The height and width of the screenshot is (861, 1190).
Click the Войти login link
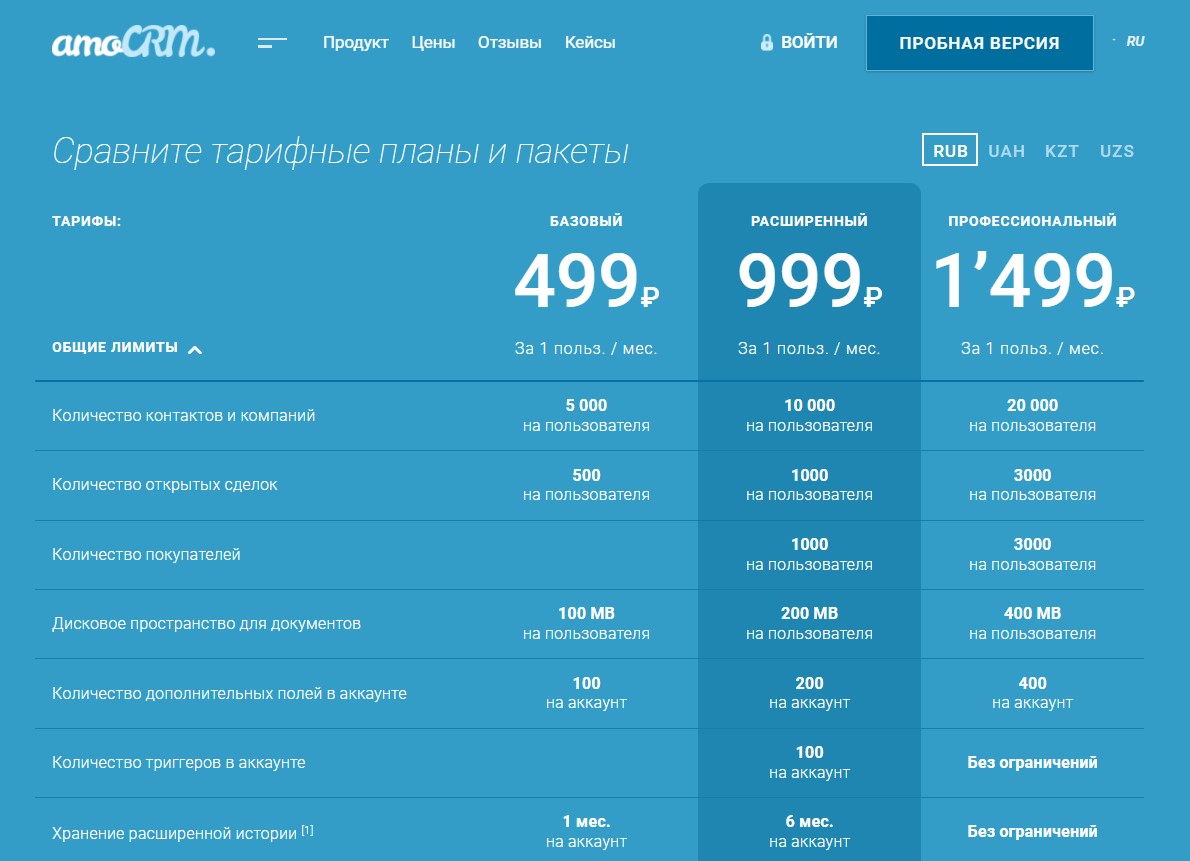click(809, 43)
